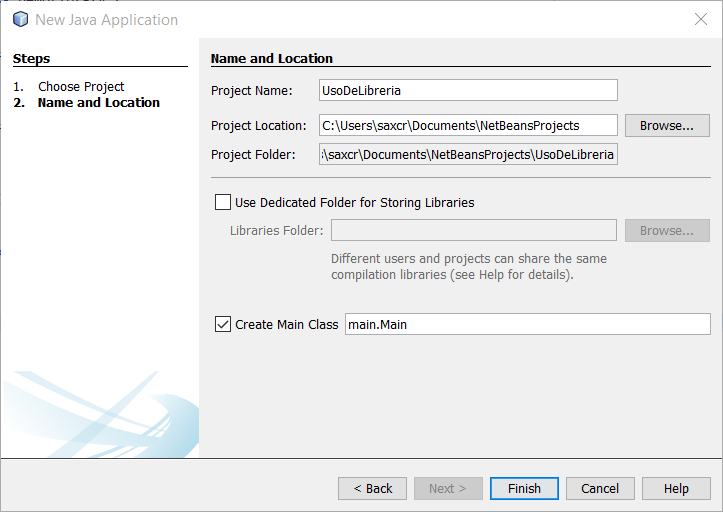
Task: Click the shared compilation libraries hint text
Action: click(x=468, y=267)
